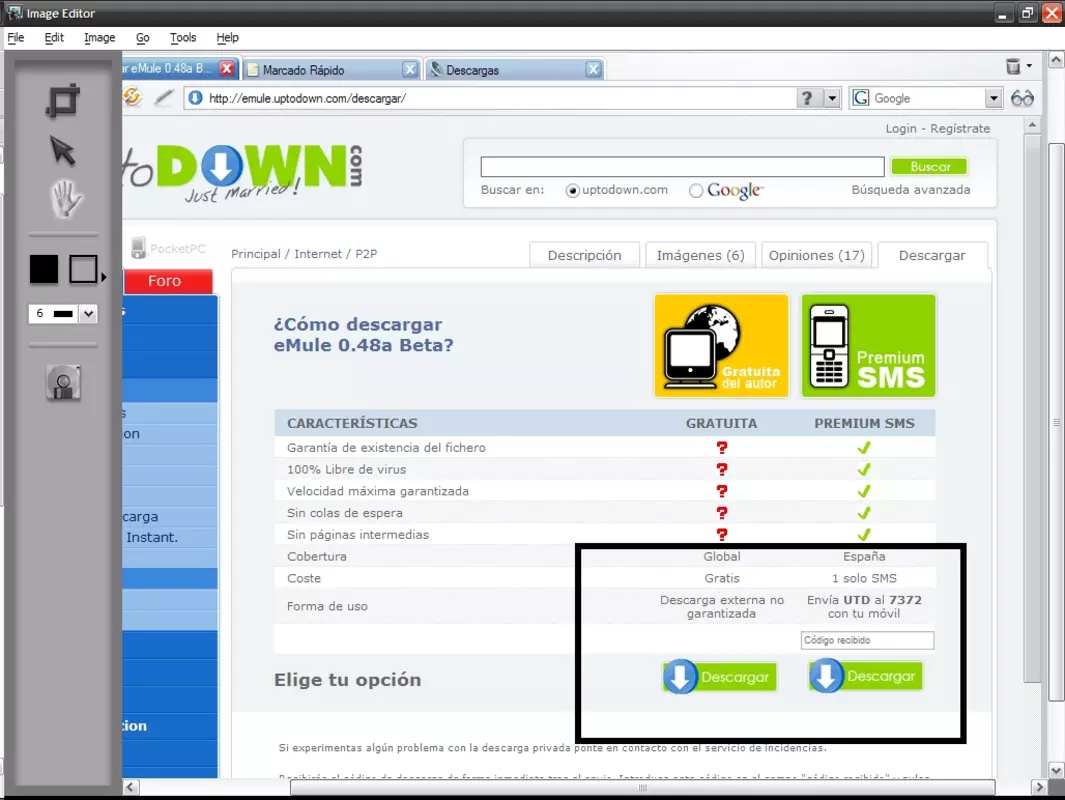Screen dimensions: 1065x800
Task: Click the Premium SMS green phone icon
Action: point(868,346)
